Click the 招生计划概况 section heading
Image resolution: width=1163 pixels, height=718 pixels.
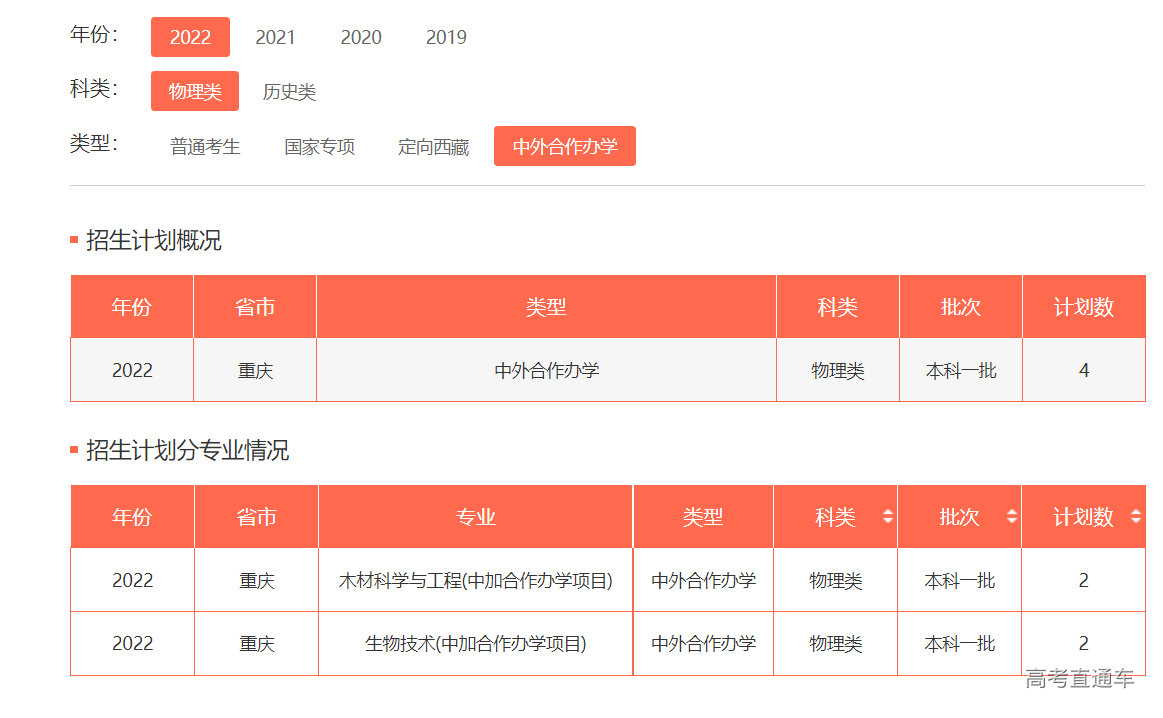(x=153, y=240)
